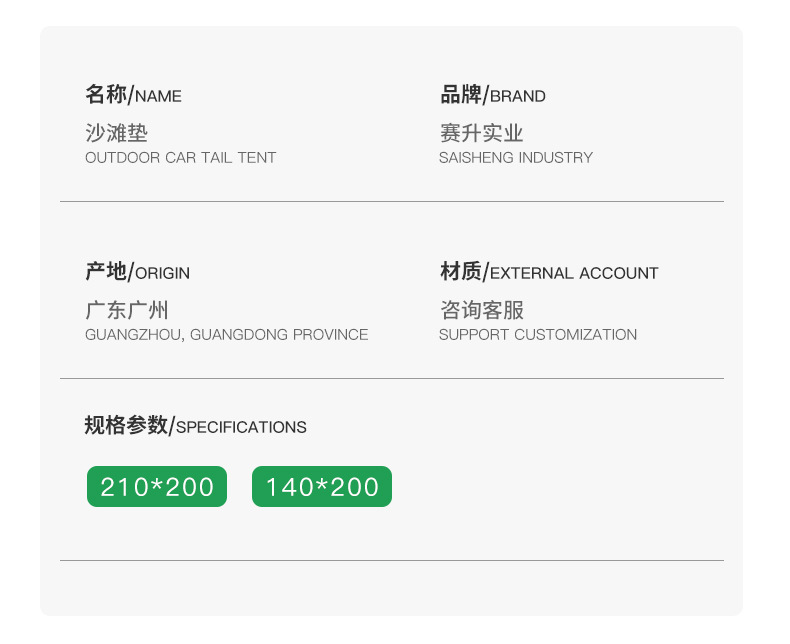Click the 沙滩垫 product name text
Image resolution: width=790 pixels, height=644 pixels.
(116, 133)
